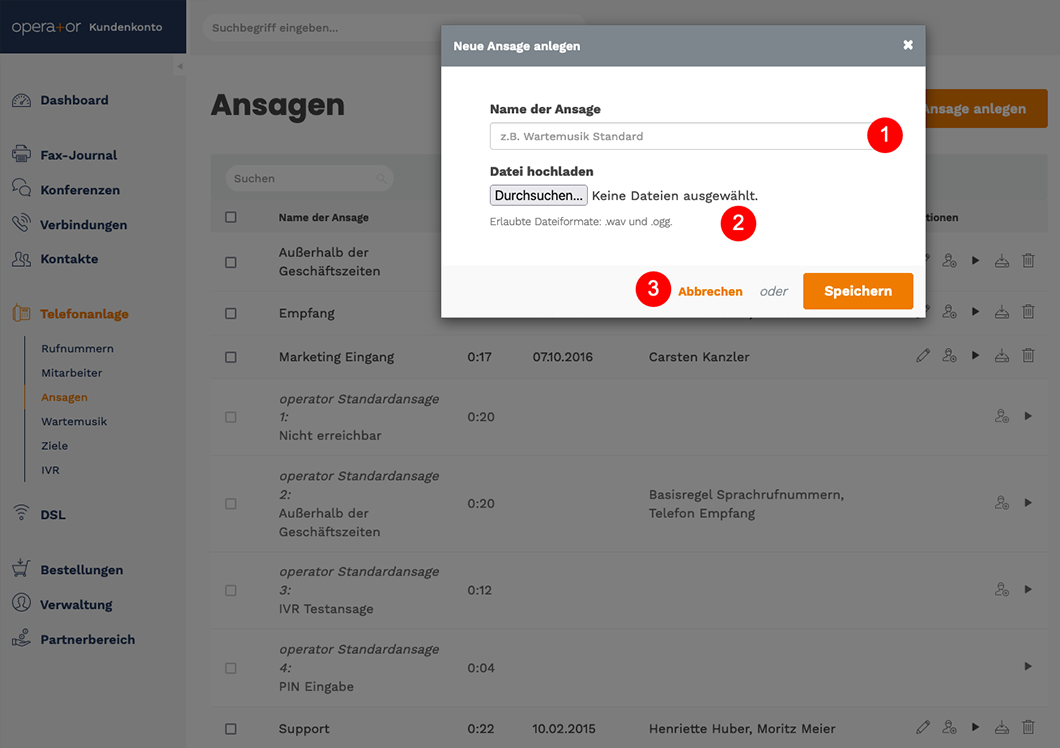The image size is (1060, 748).
Task: Open Ziele in Telefonanlage submenu
Action: click(x=54, y=446)
